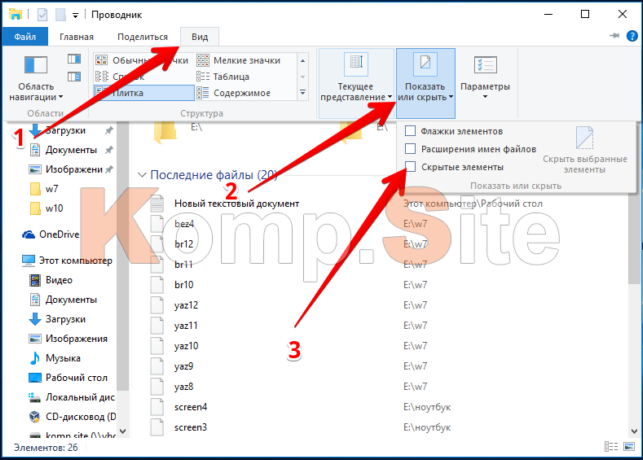Switch to details view status bar icon

pos(611,447)
